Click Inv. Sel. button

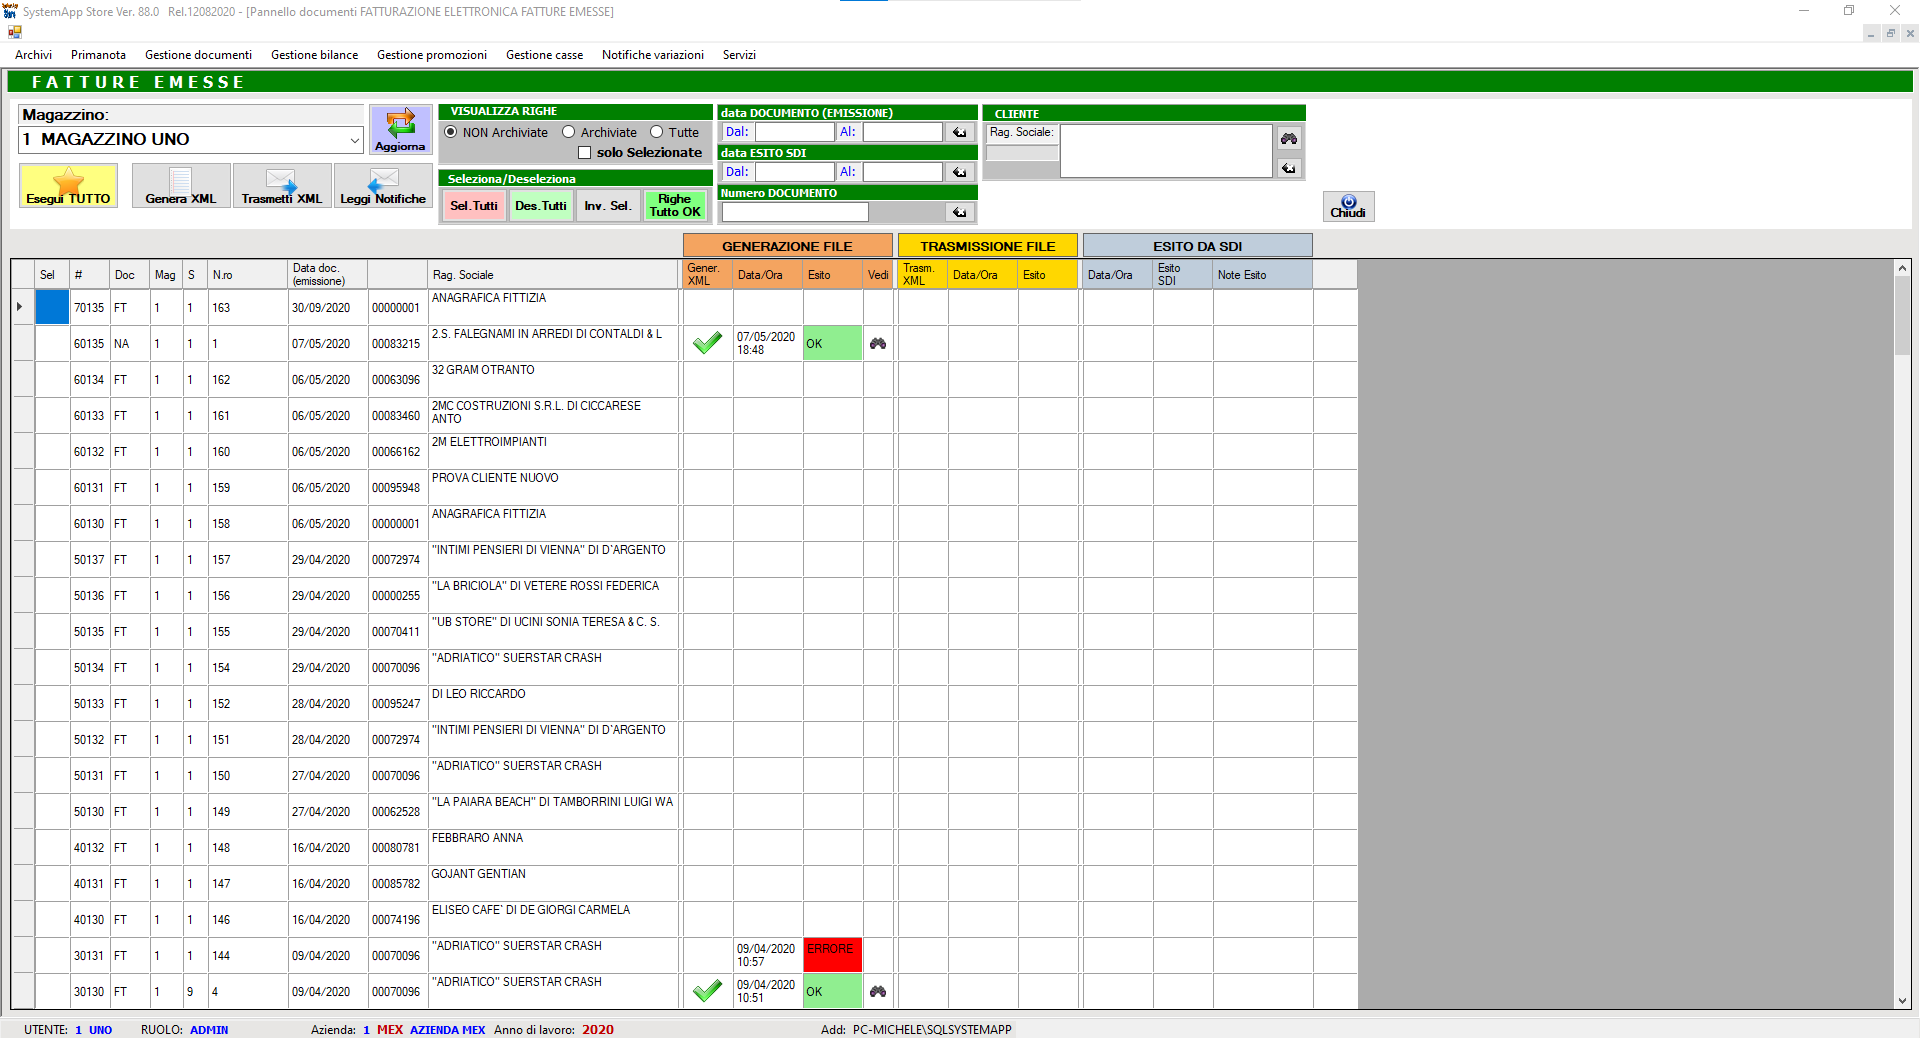[x=608, y=206]
